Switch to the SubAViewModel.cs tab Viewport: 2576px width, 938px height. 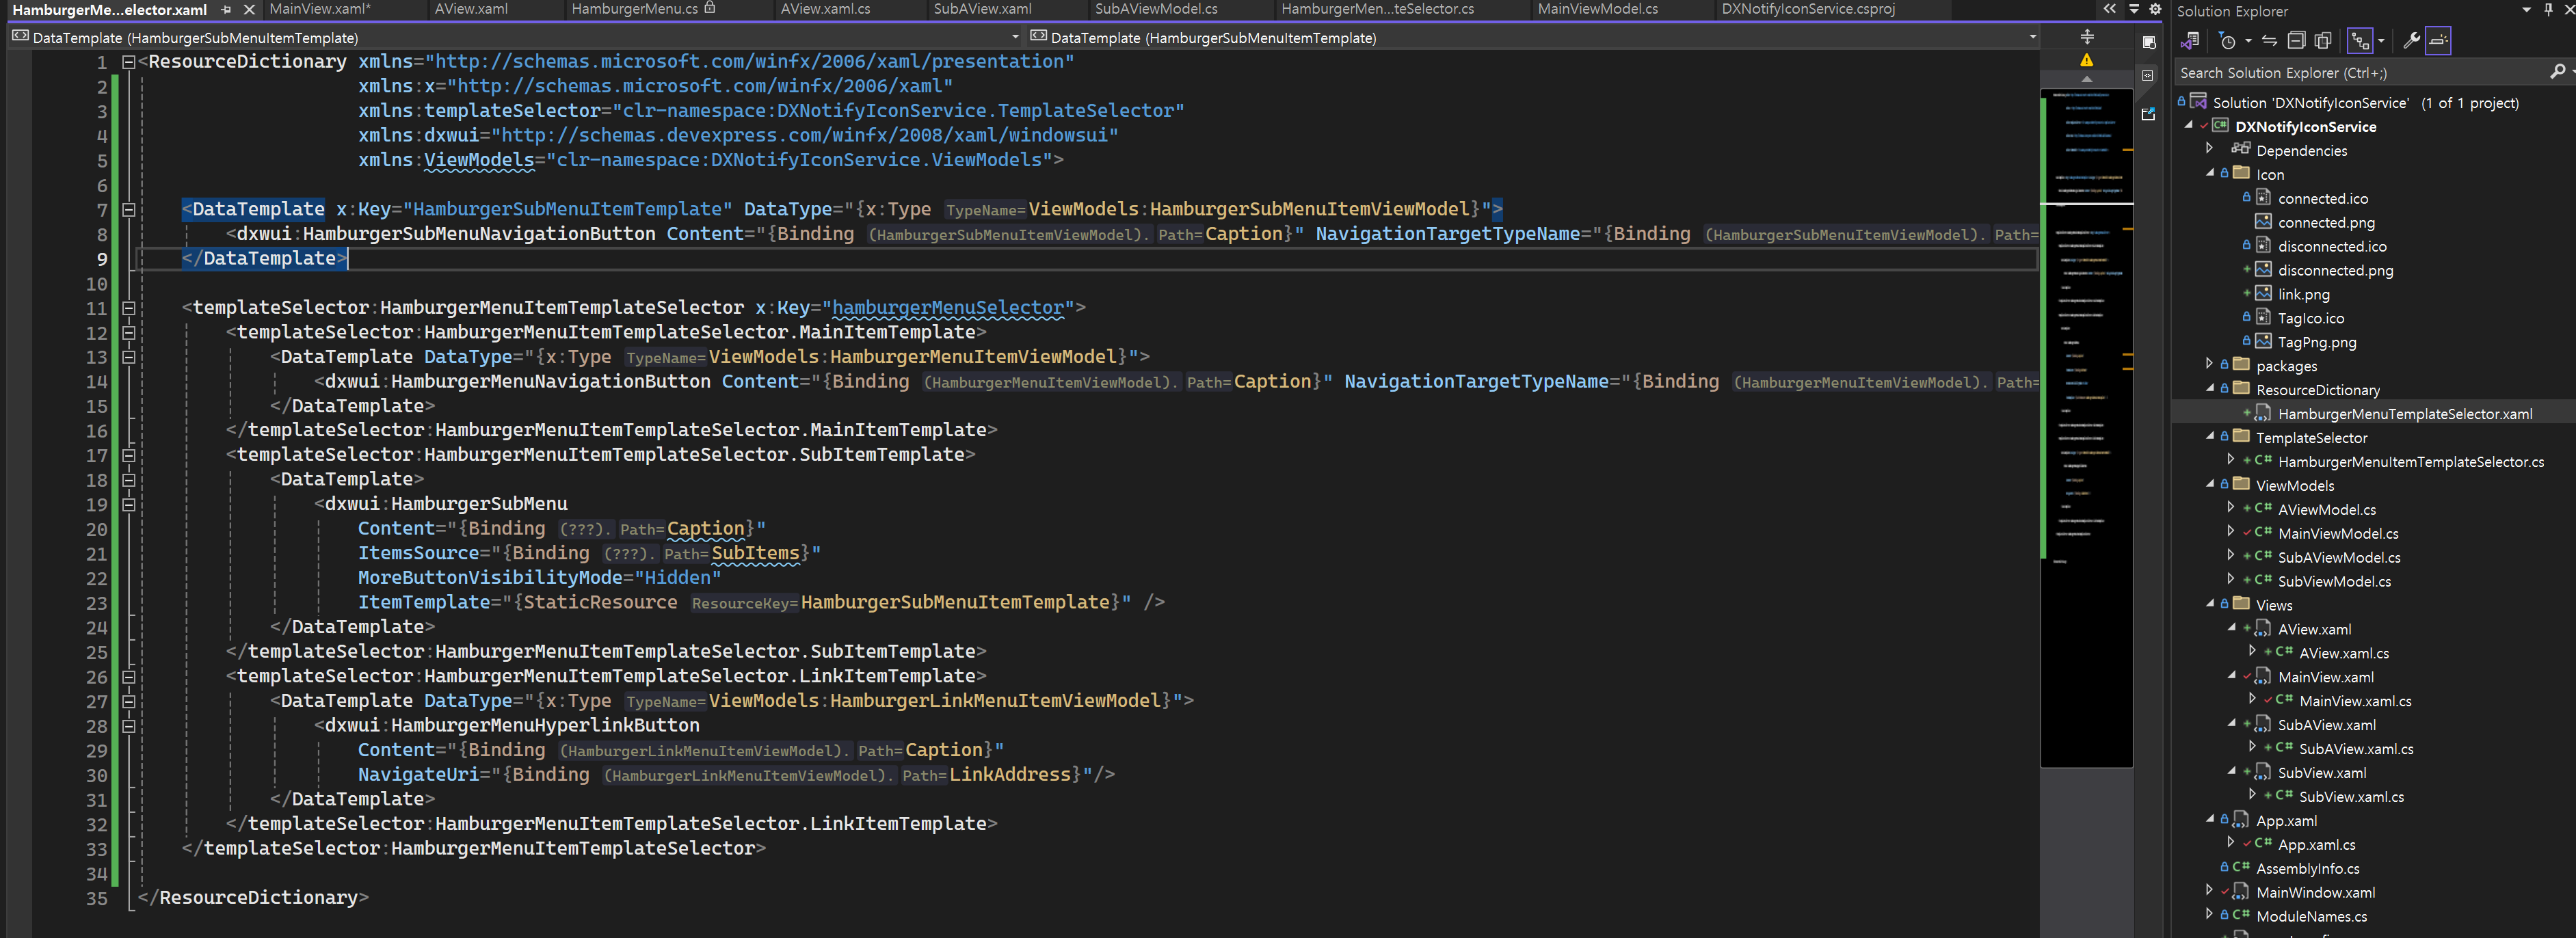coord(1155,9)
